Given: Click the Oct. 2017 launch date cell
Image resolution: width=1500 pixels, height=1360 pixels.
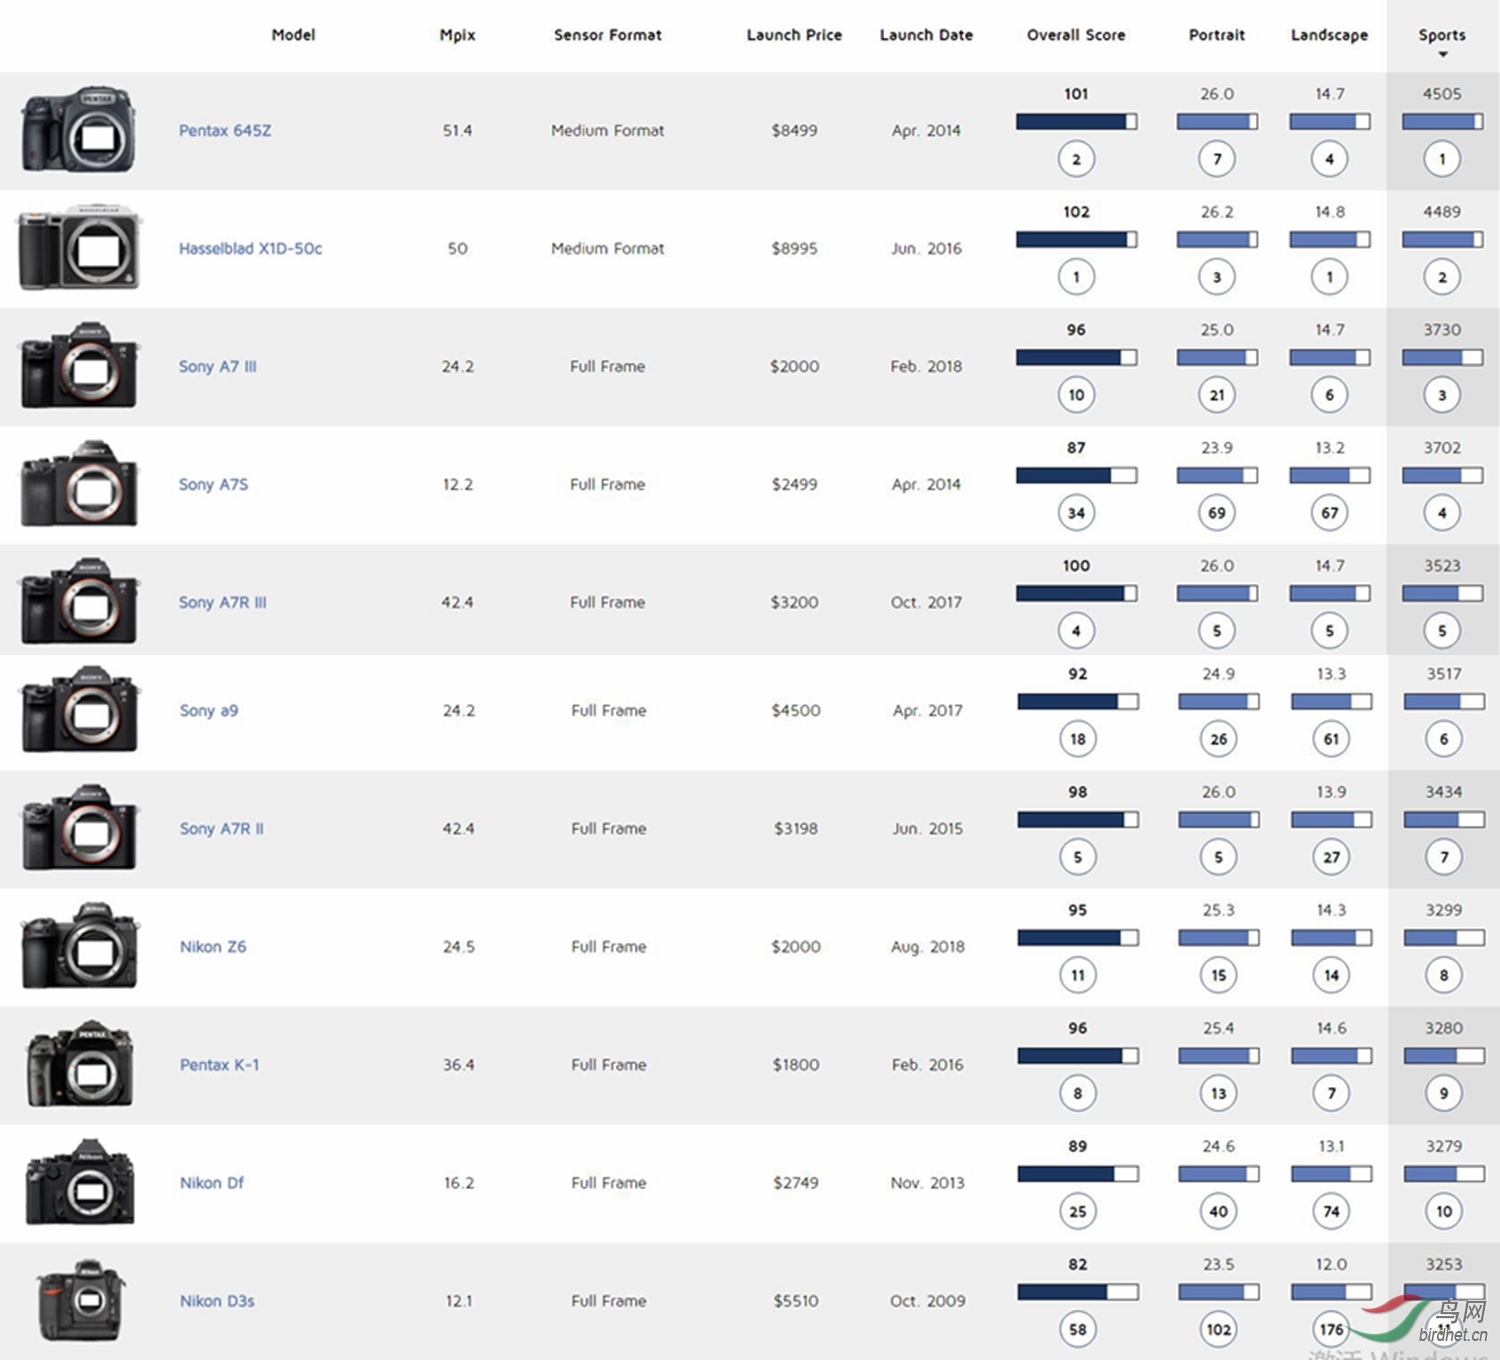Looking at the screenshot, I should tap(926, 602).
